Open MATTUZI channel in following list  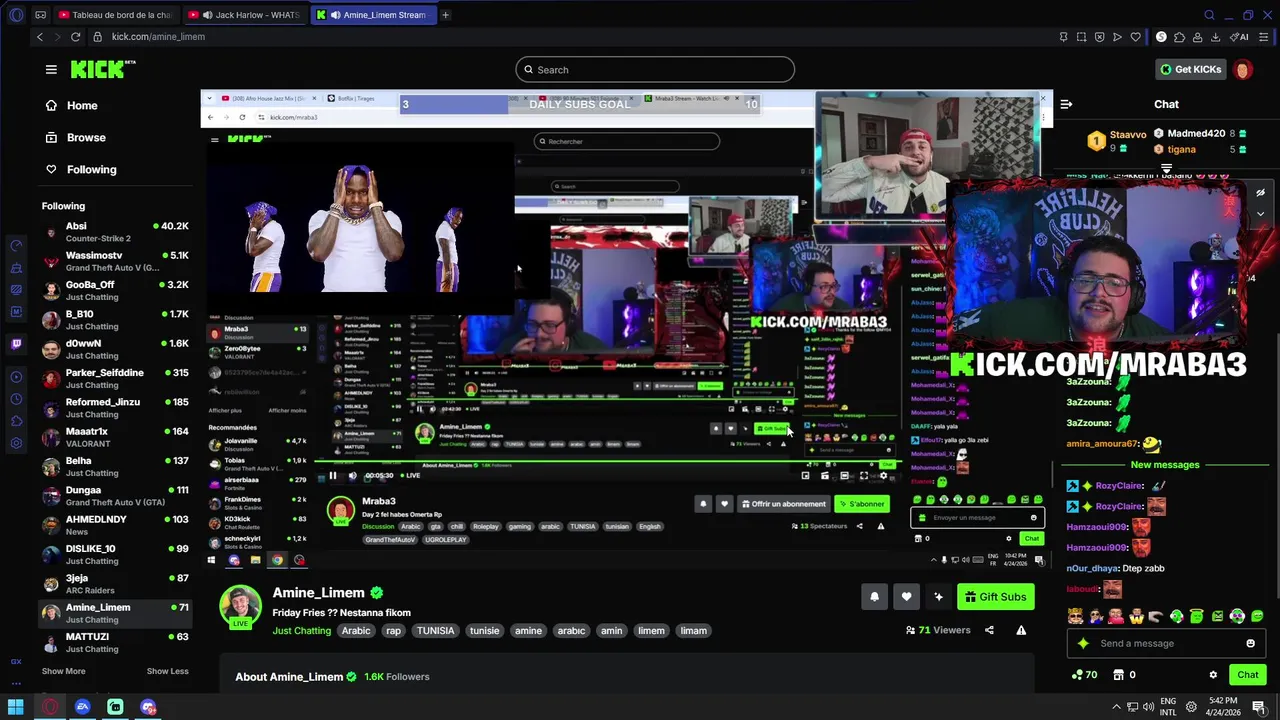coord(115,642)
